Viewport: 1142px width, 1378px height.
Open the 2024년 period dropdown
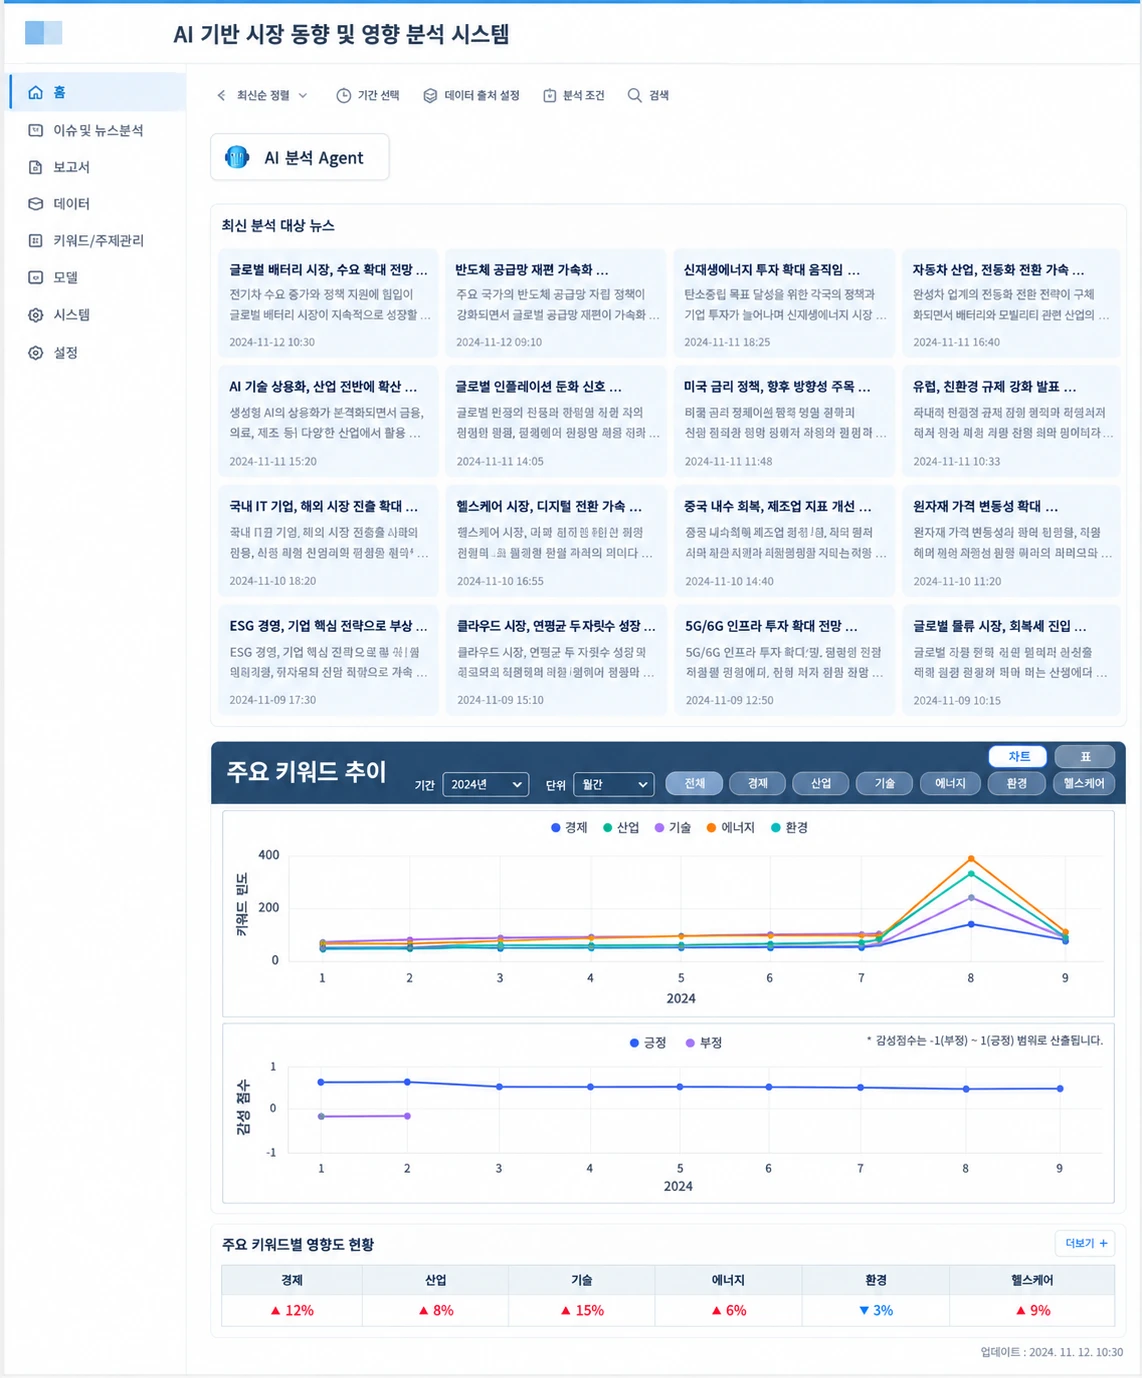click(x=486, y=784)
